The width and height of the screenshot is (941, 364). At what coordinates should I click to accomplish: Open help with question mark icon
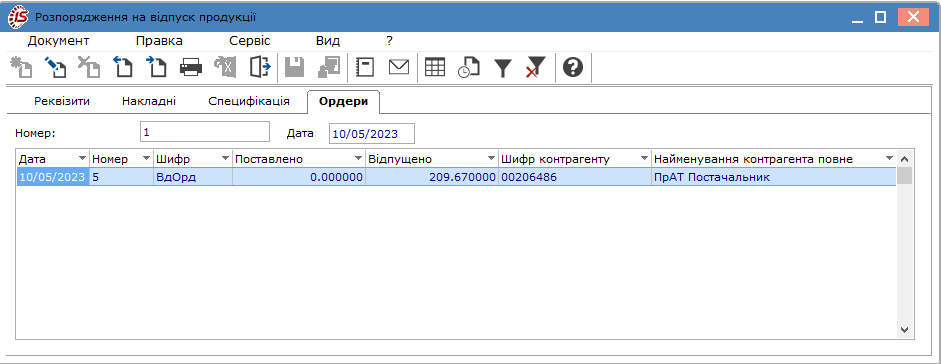click(x=573, y=67)
